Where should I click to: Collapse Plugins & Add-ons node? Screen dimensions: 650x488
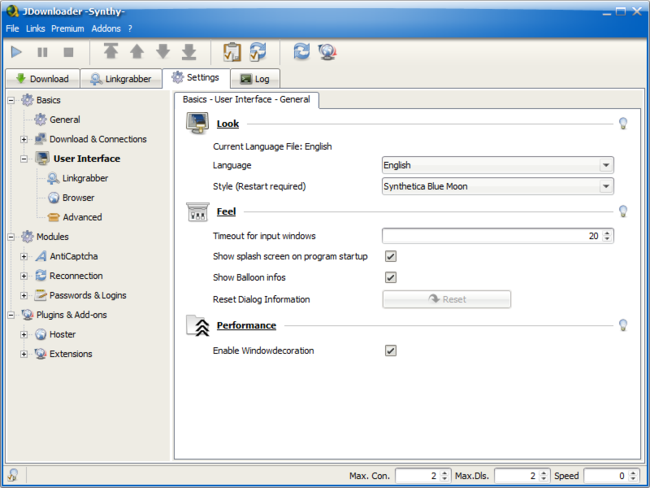click(11, 315)
